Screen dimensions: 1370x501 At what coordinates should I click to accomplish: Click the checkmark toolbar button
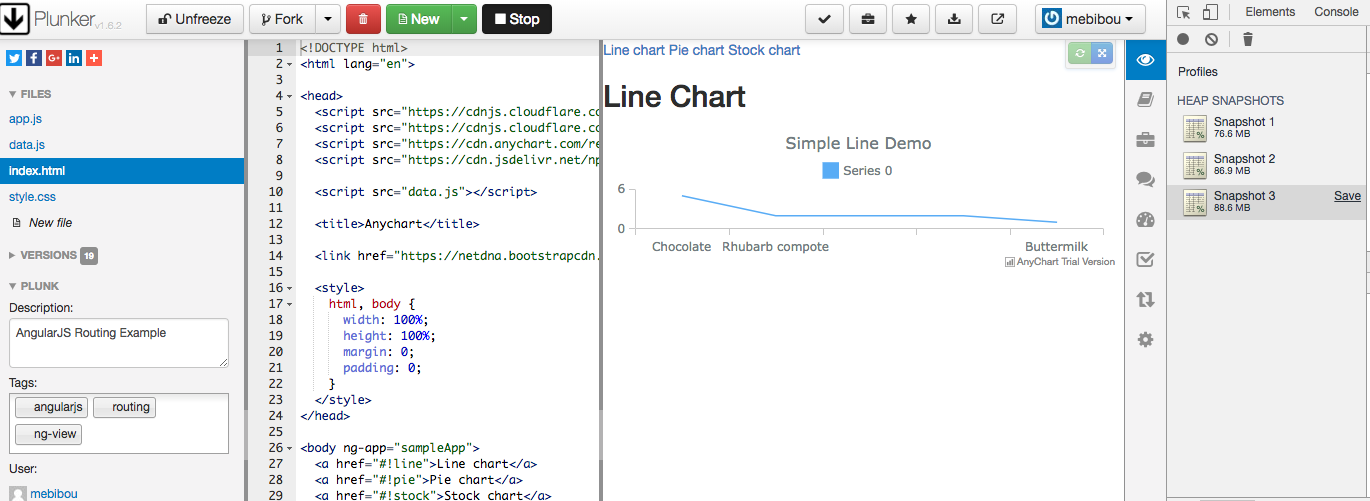(x=824, y=19)
